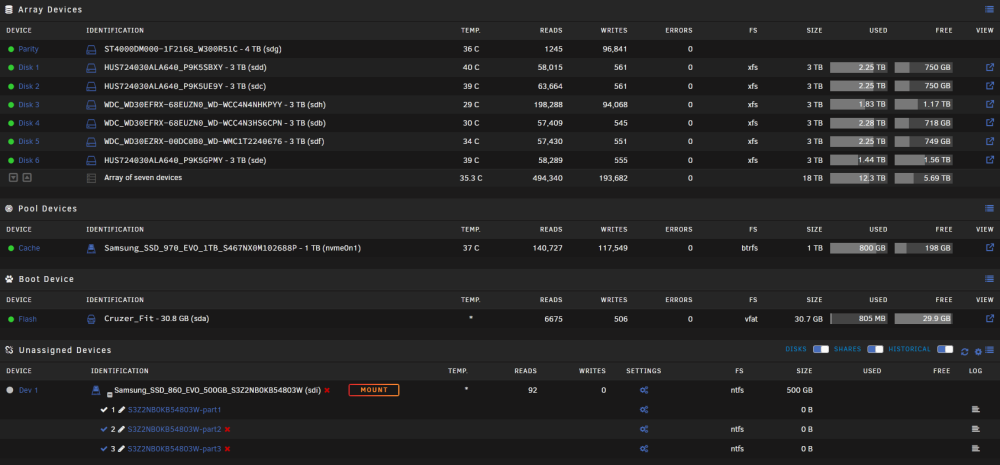Click the up-arrow button in Array of seven devices row
The image size is (1000, 465).
27,178
